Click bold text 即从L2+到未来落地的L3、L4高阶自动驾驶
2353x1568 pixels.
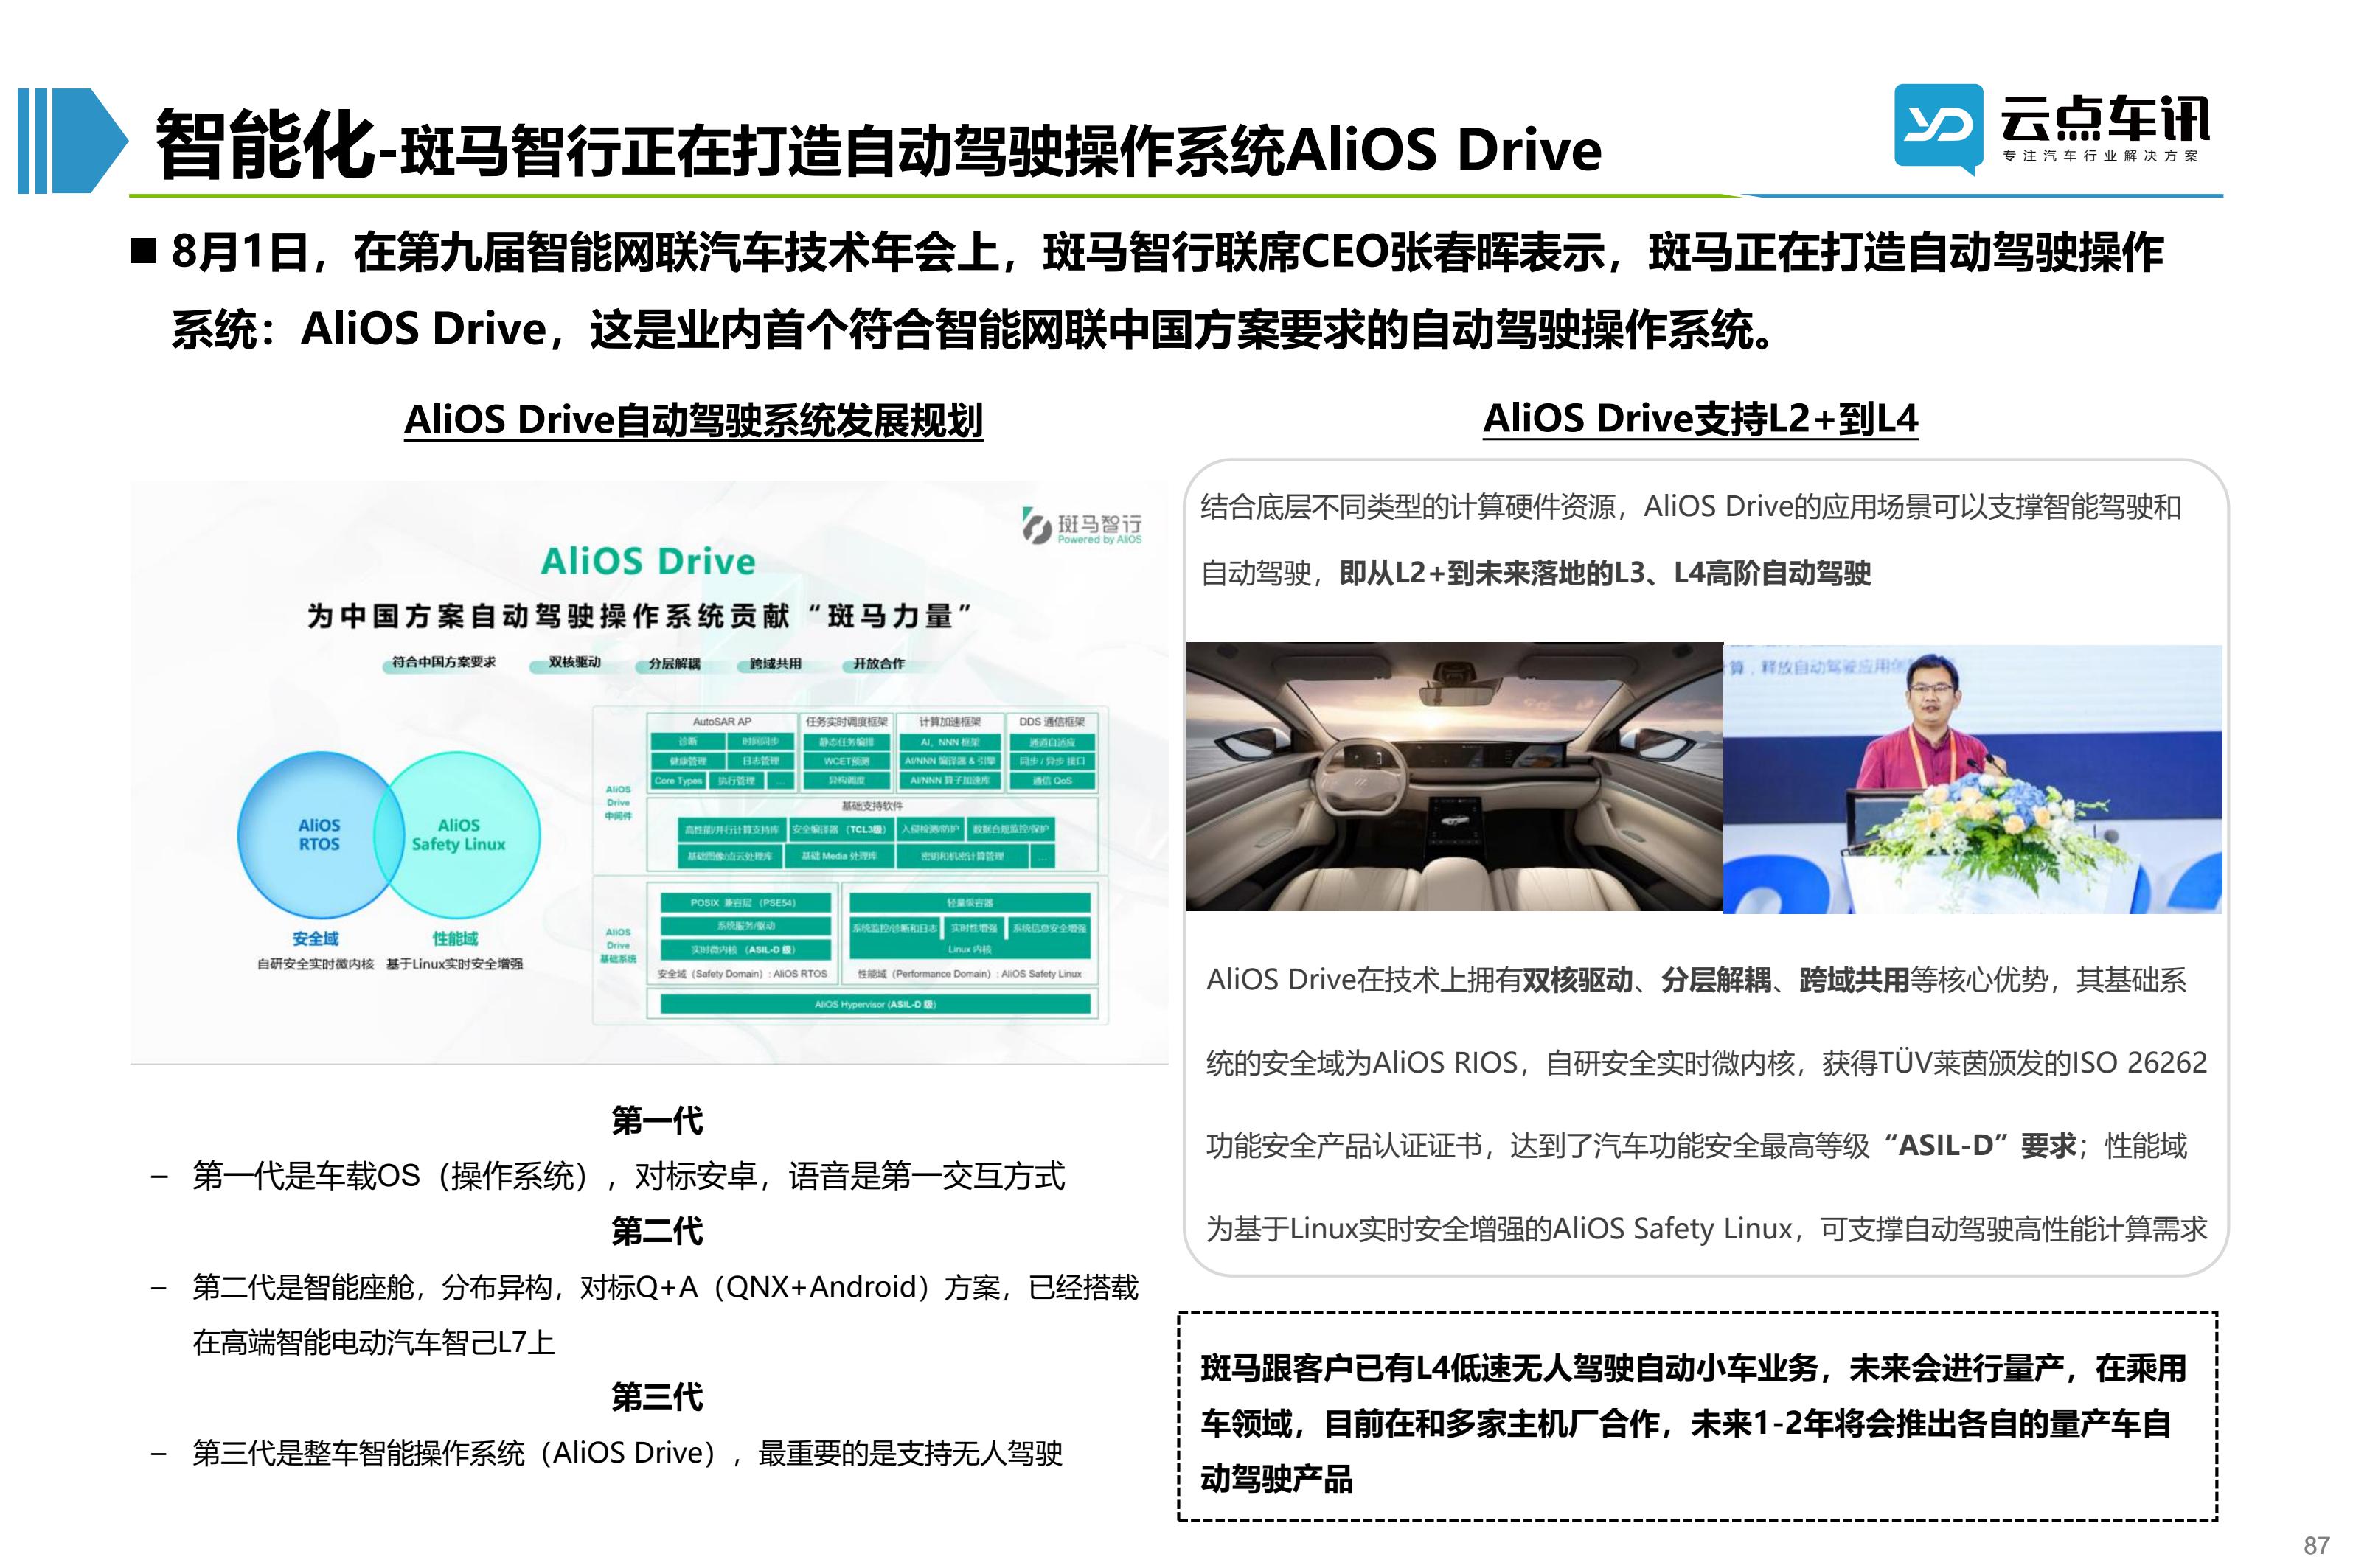1604,573
